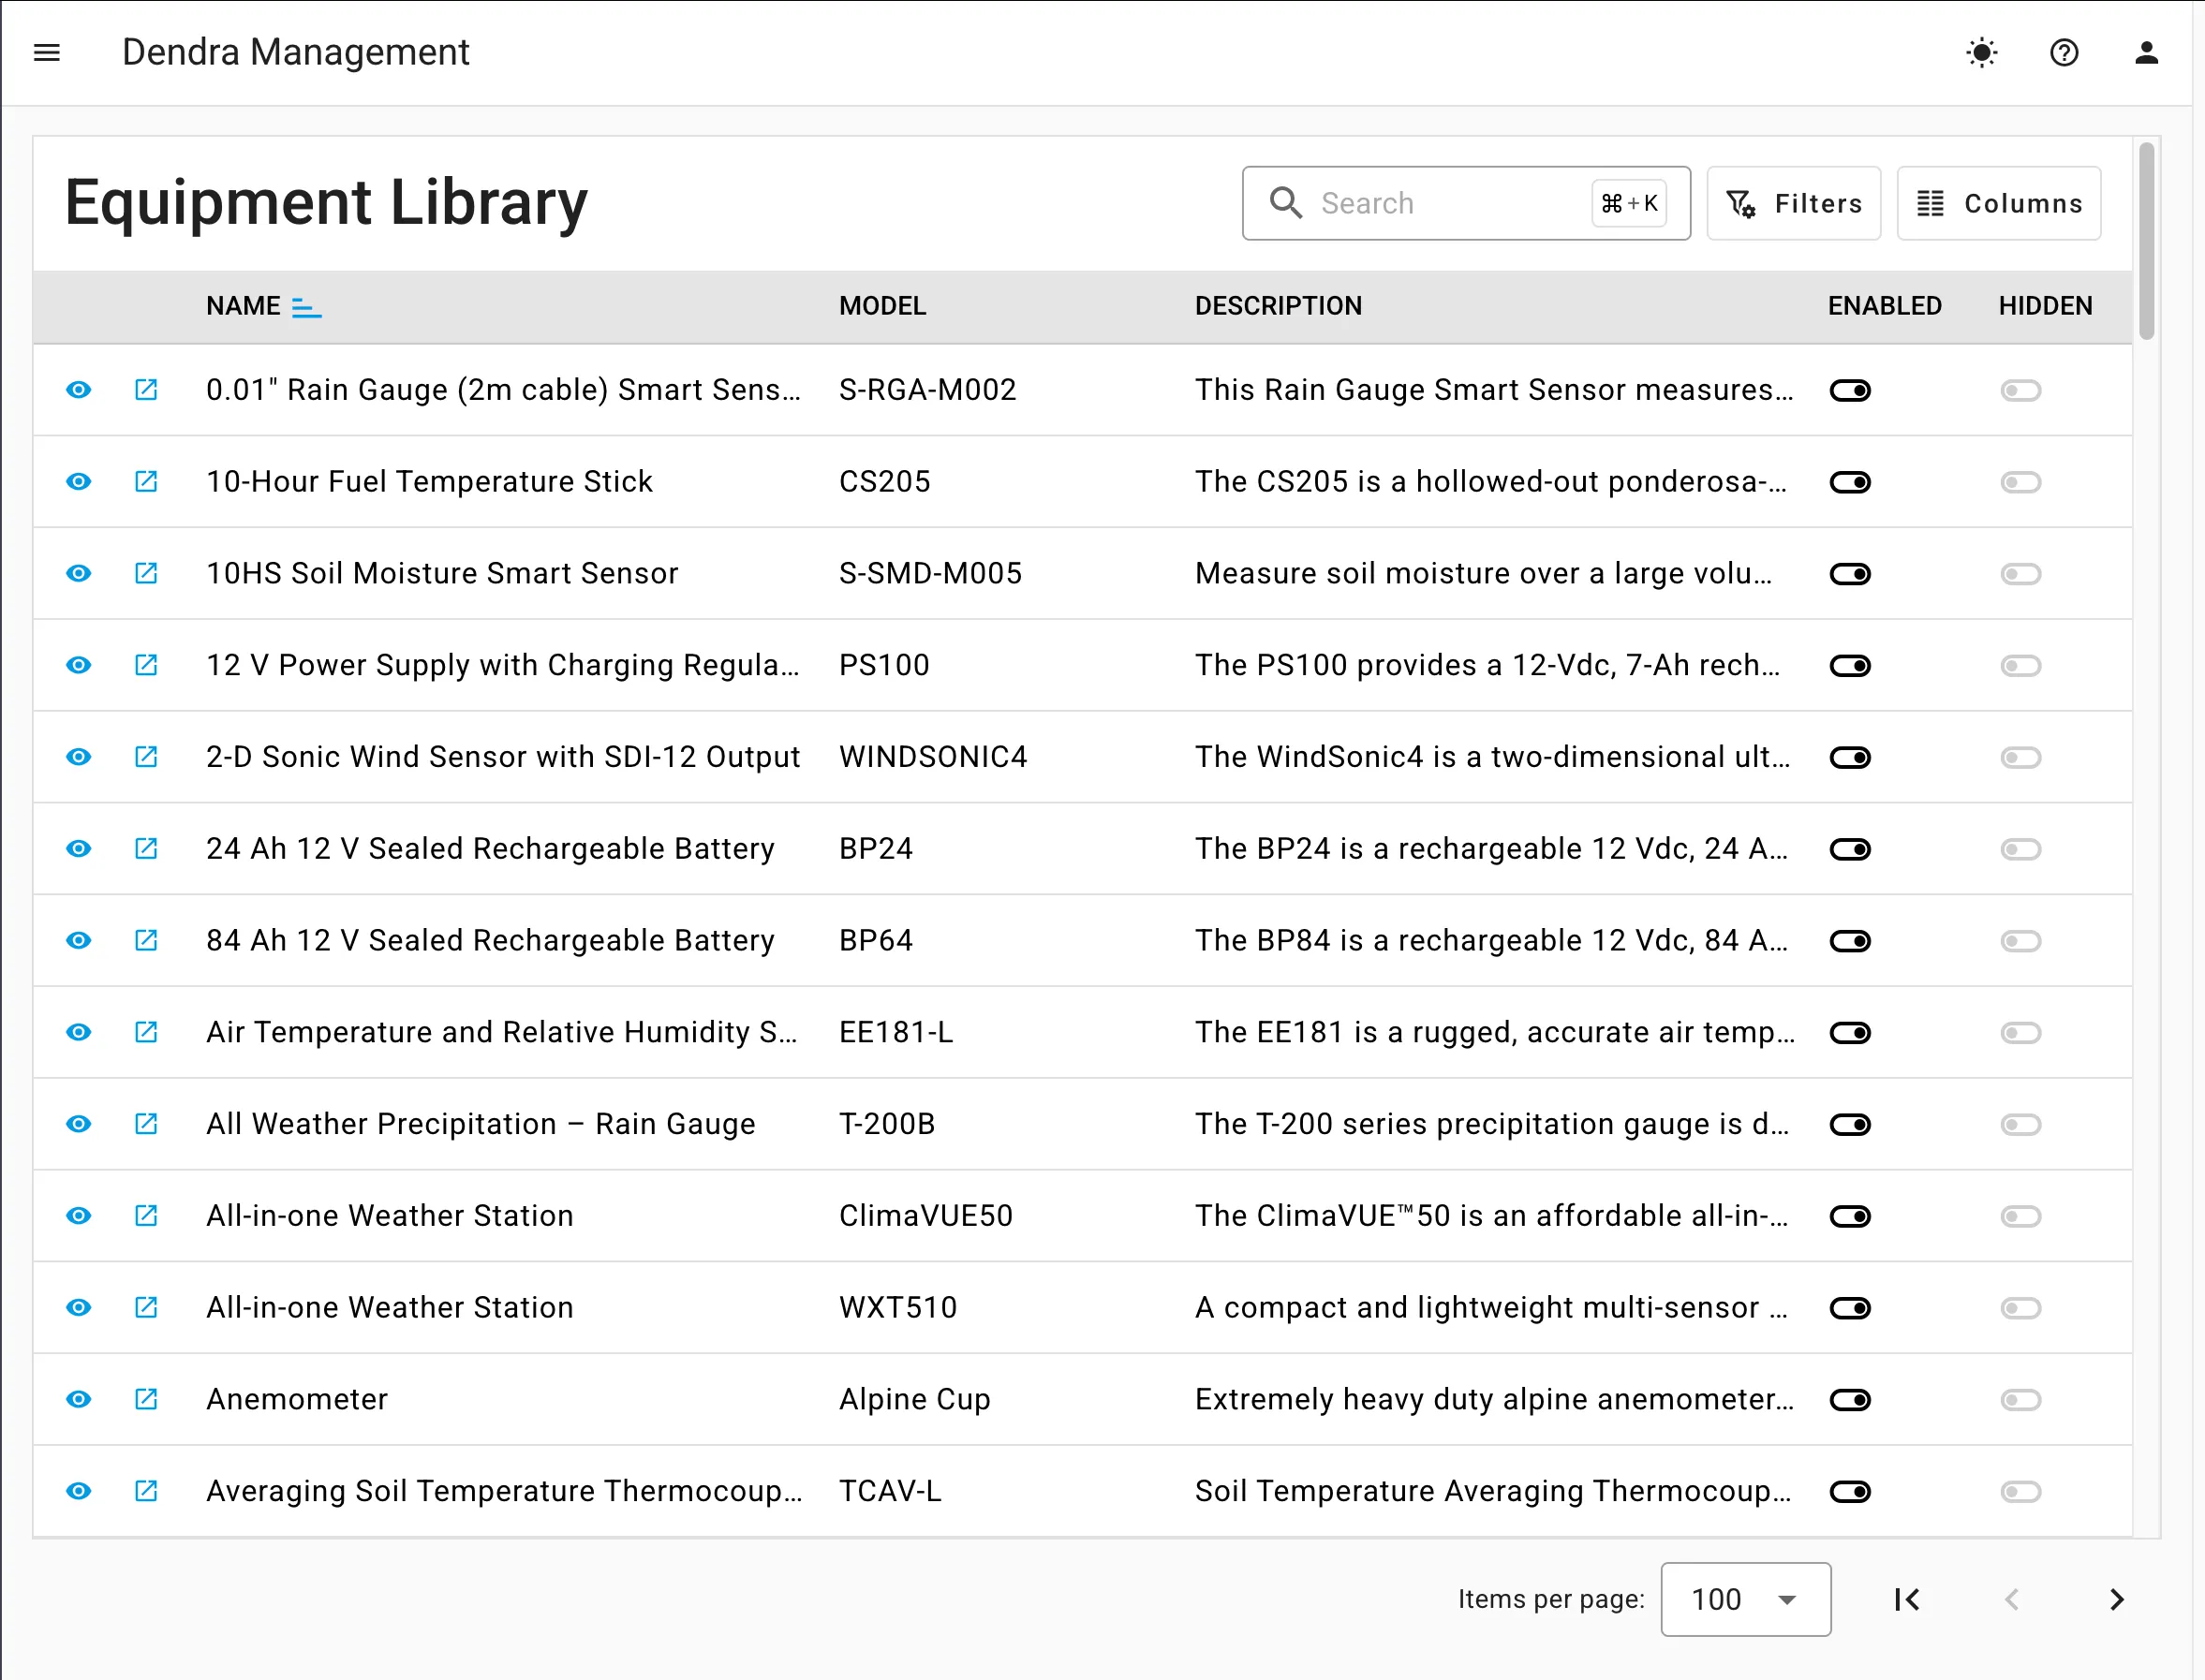Open the Filters panel
The height and width of the screenshot is (1680, 2205).
pos(1793,203)
